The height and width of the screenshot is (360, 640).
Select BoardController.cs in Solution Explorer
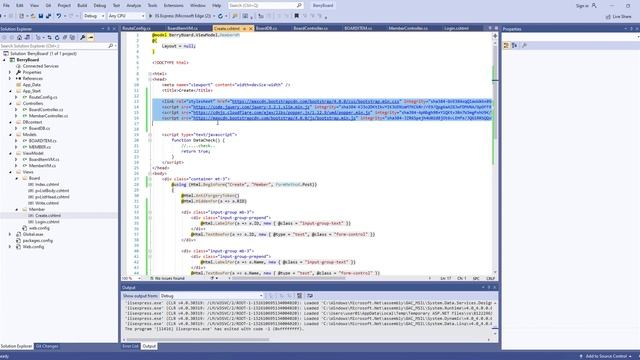(x=46, y=110)
